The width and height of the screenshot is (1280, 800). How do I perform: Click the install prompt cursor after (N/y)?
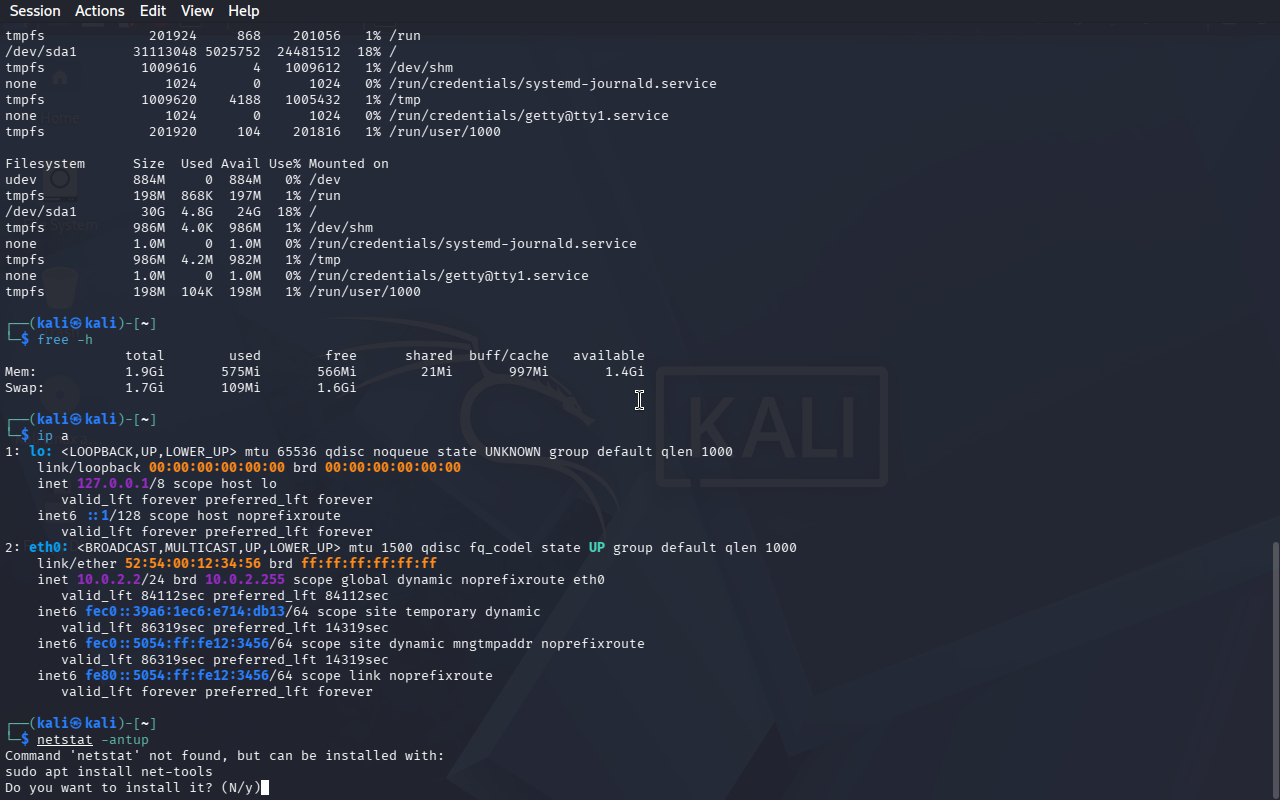click(264, 788)
